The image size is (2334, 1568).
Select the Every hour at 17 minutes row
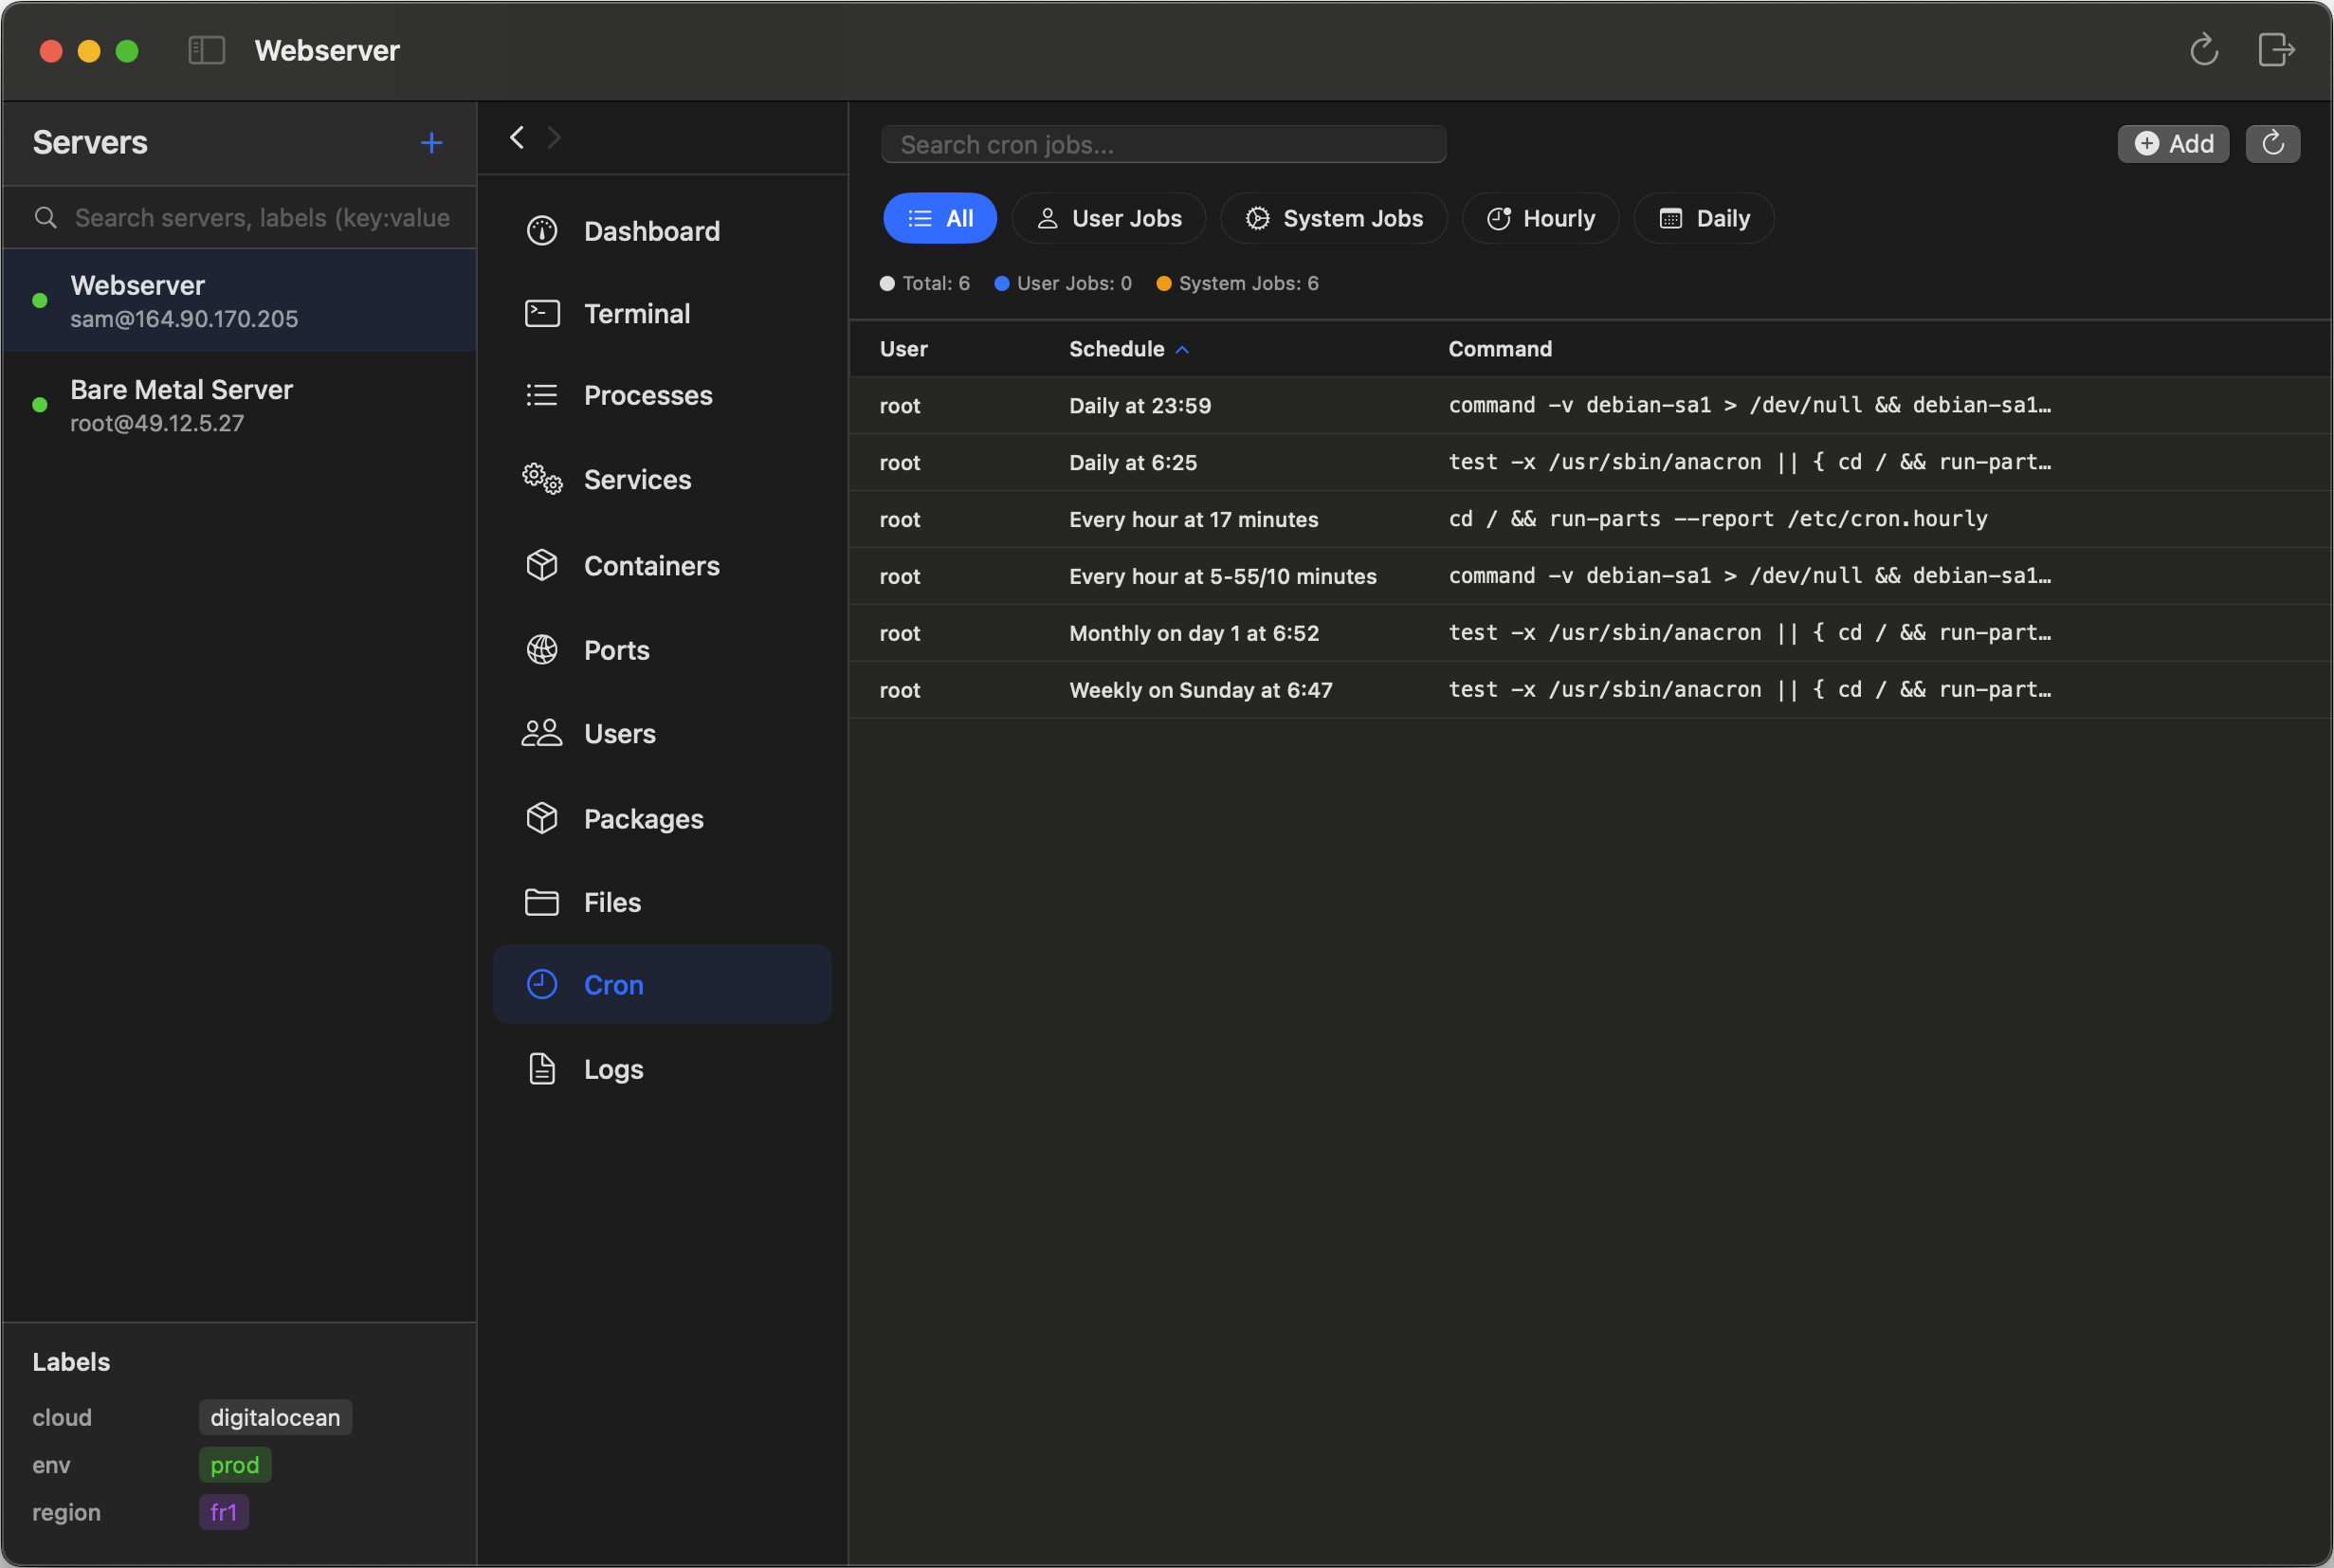point(1590,519)
